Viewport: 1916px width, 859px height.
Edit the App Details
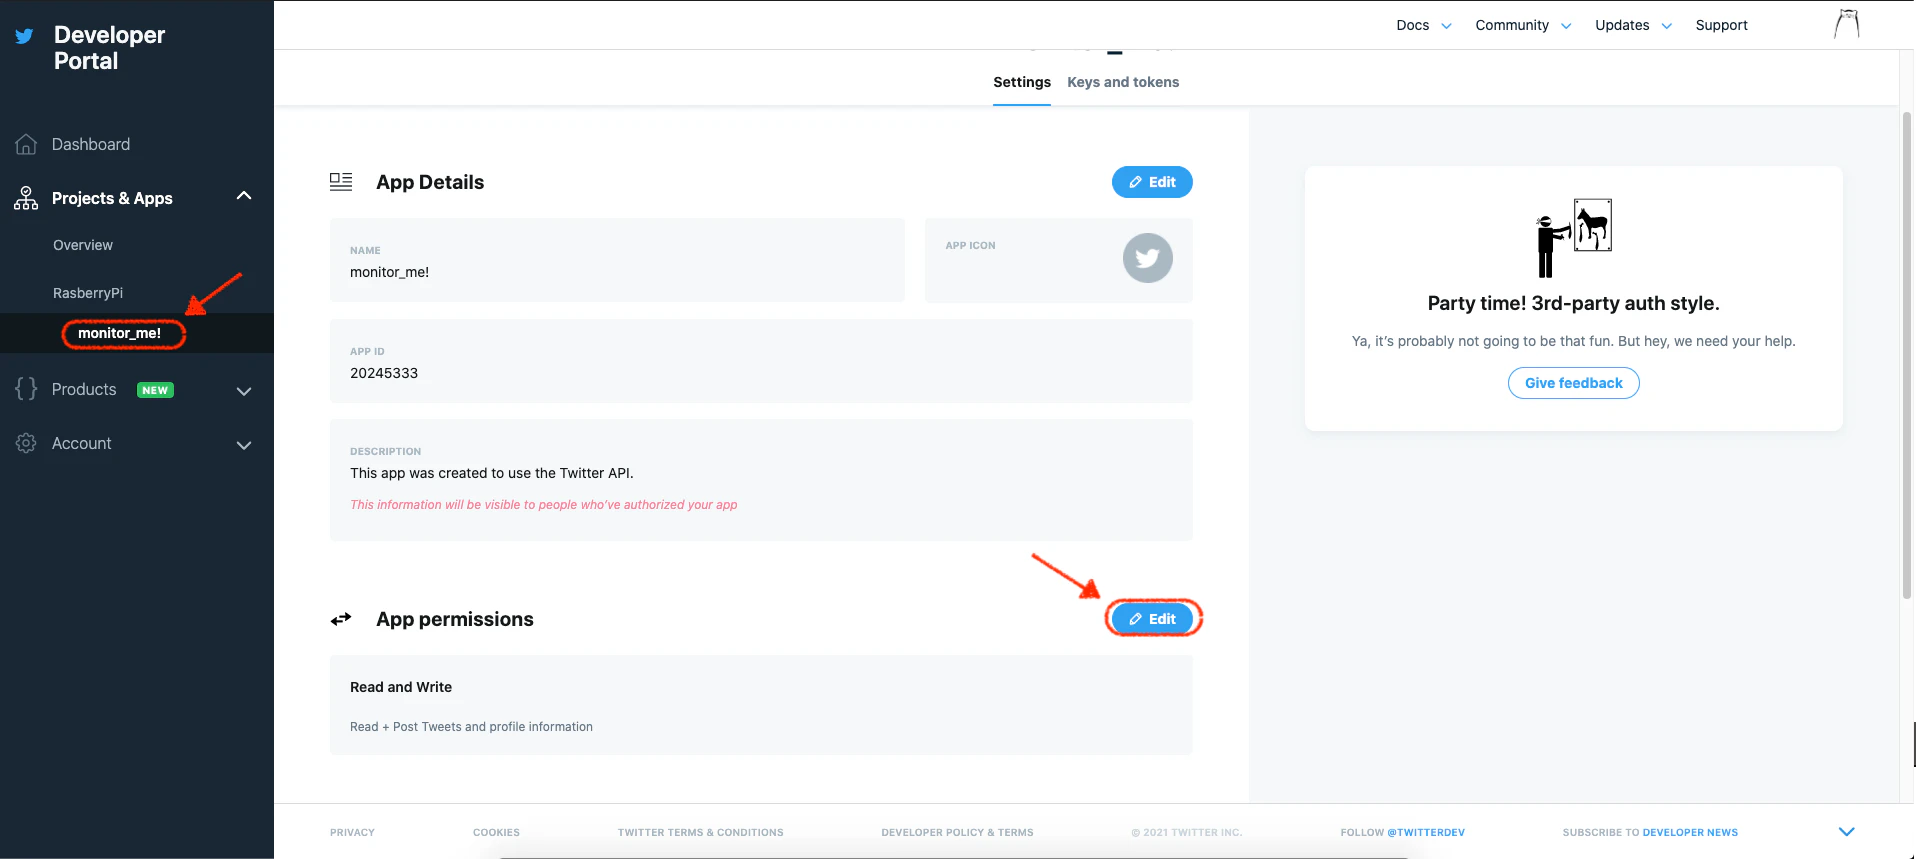pos(1152,182)
